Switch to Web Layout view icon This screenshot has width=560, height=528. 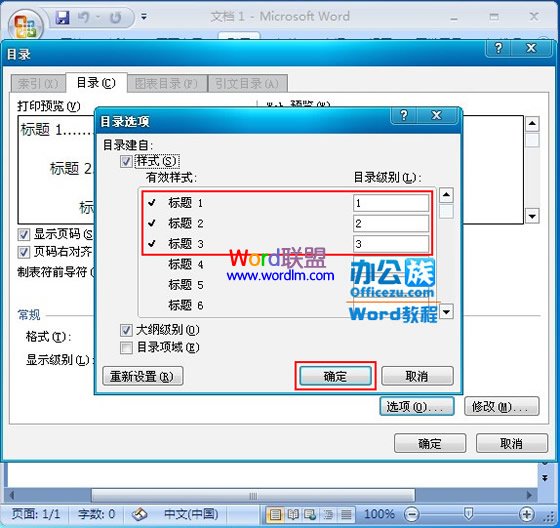click(x=310, y=515)
